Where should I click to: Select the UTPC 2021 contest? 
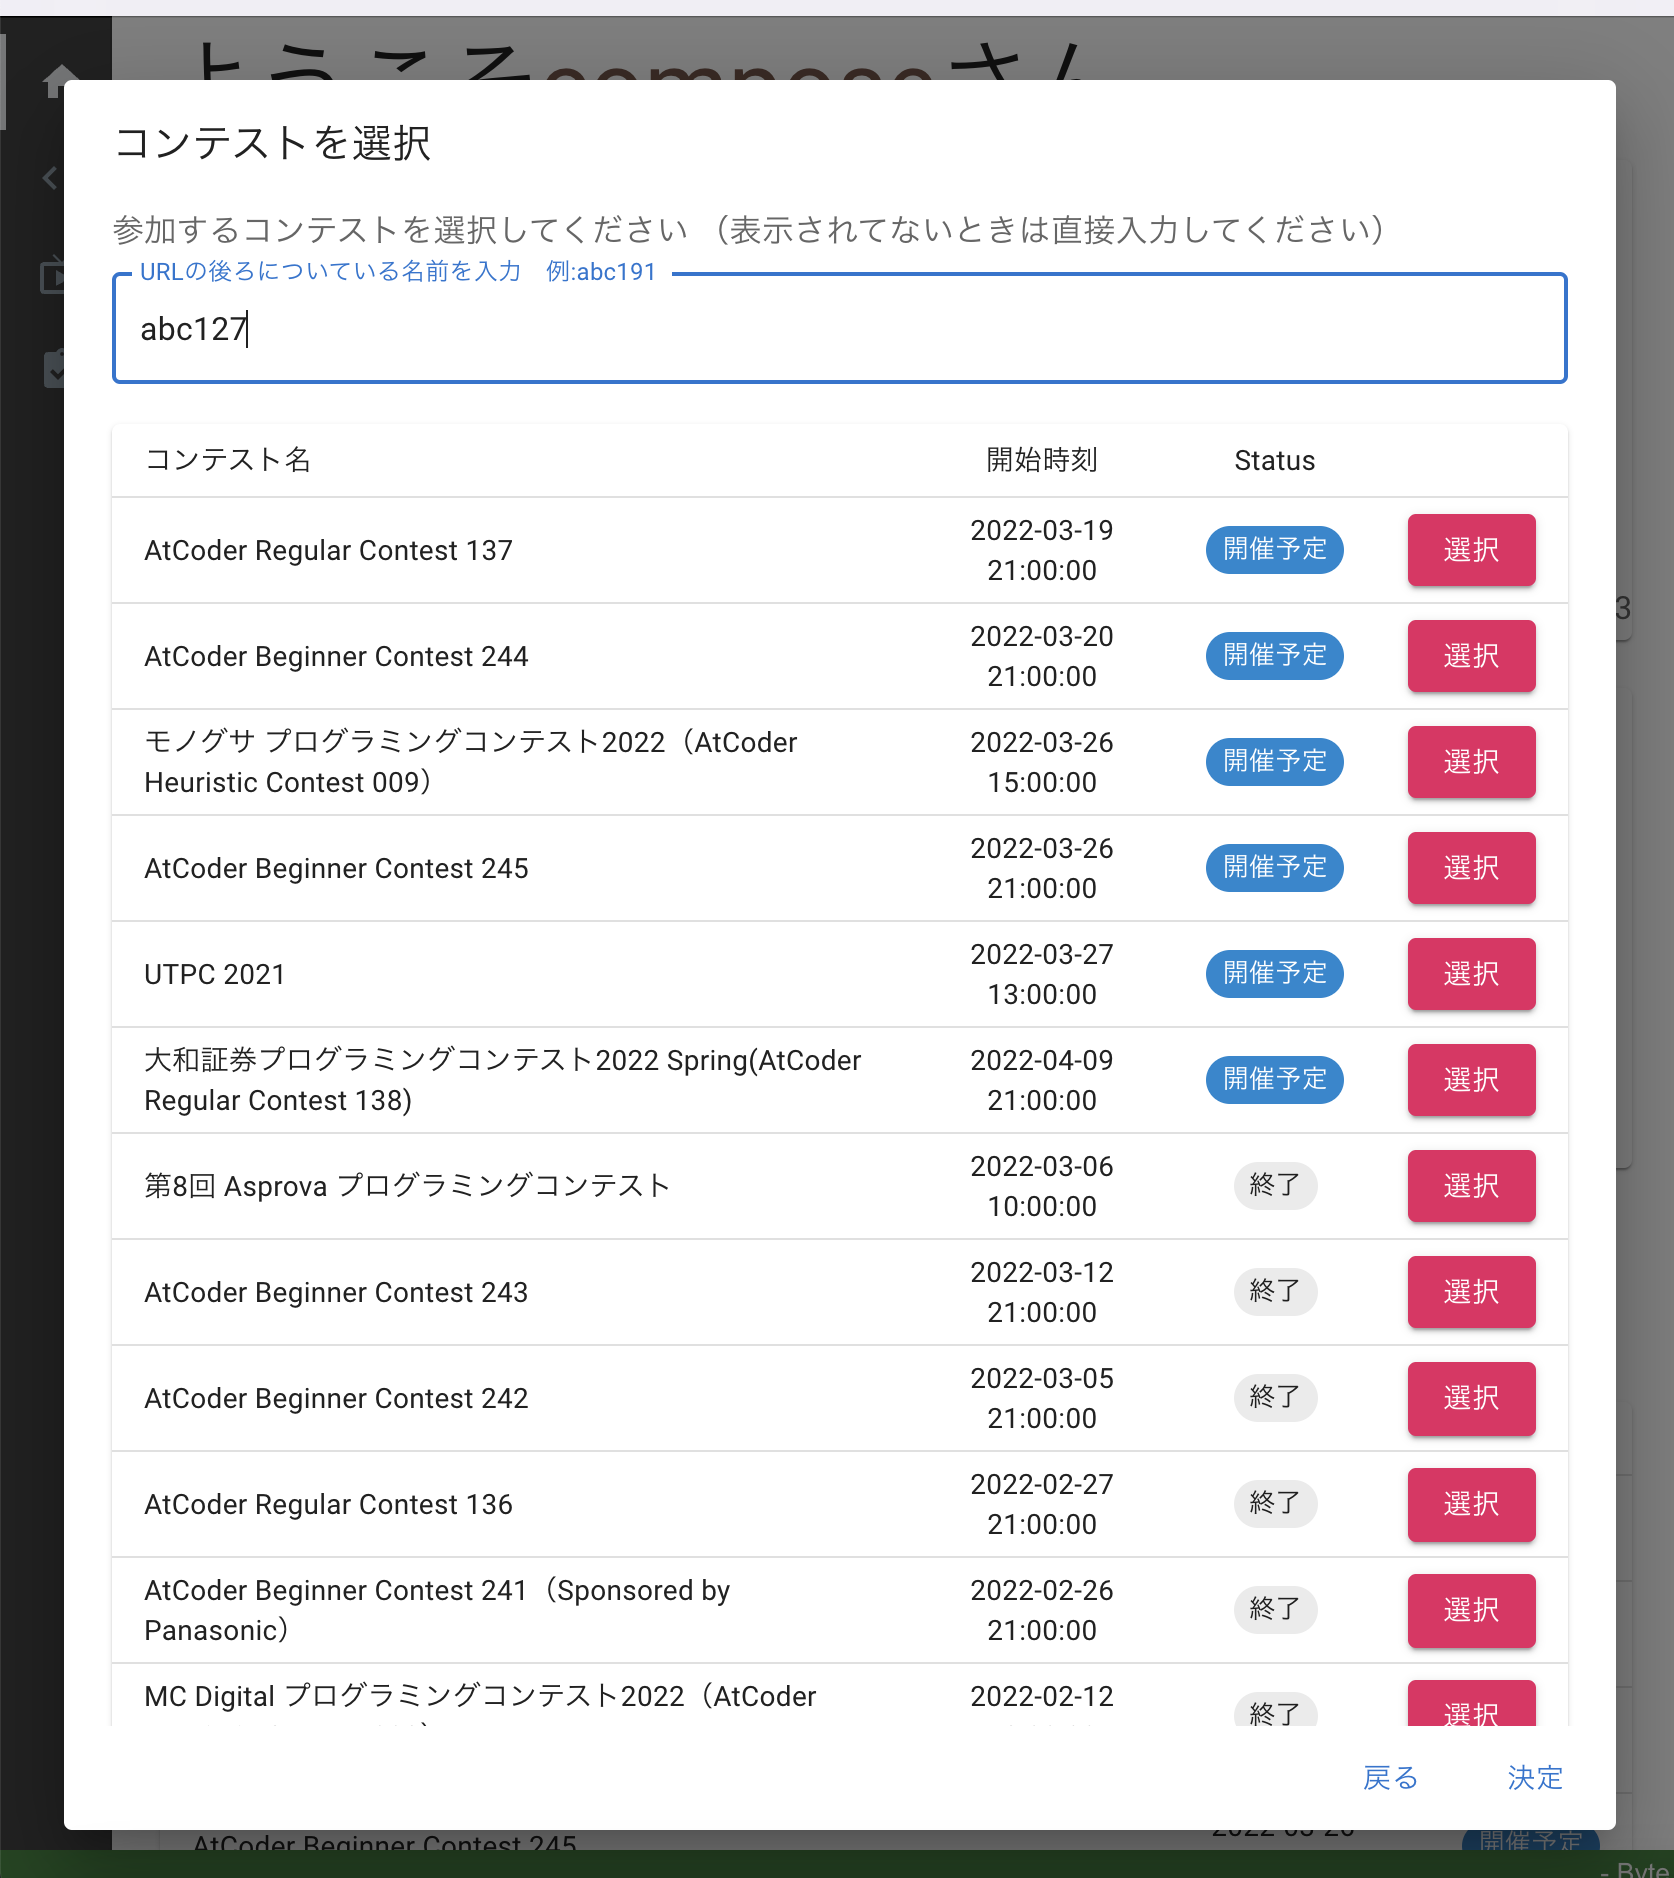click(1471, 974)
